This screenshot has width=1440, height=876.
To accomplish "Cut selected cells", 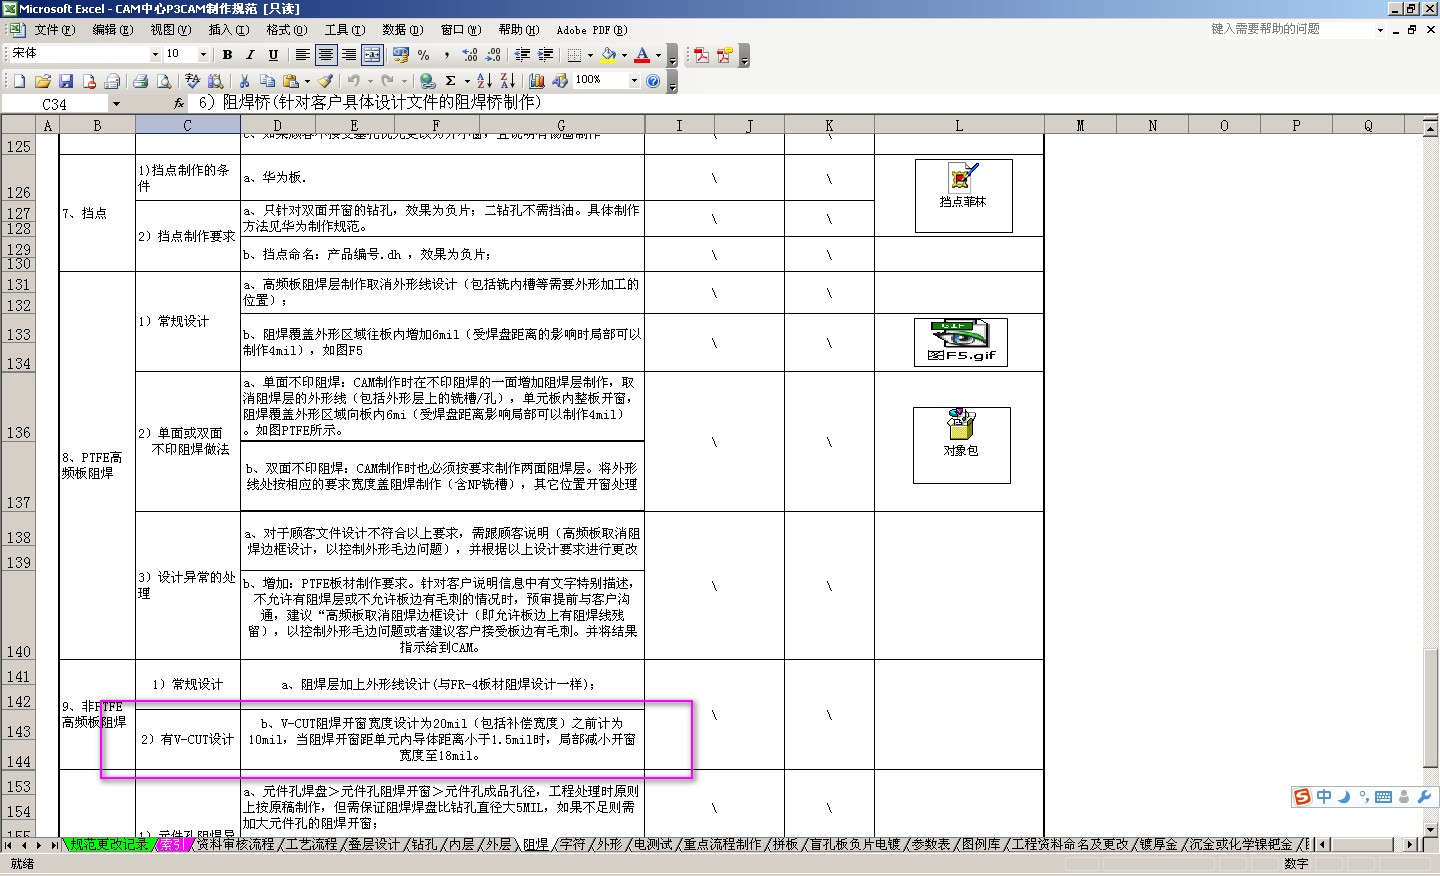I will point(244,81).
